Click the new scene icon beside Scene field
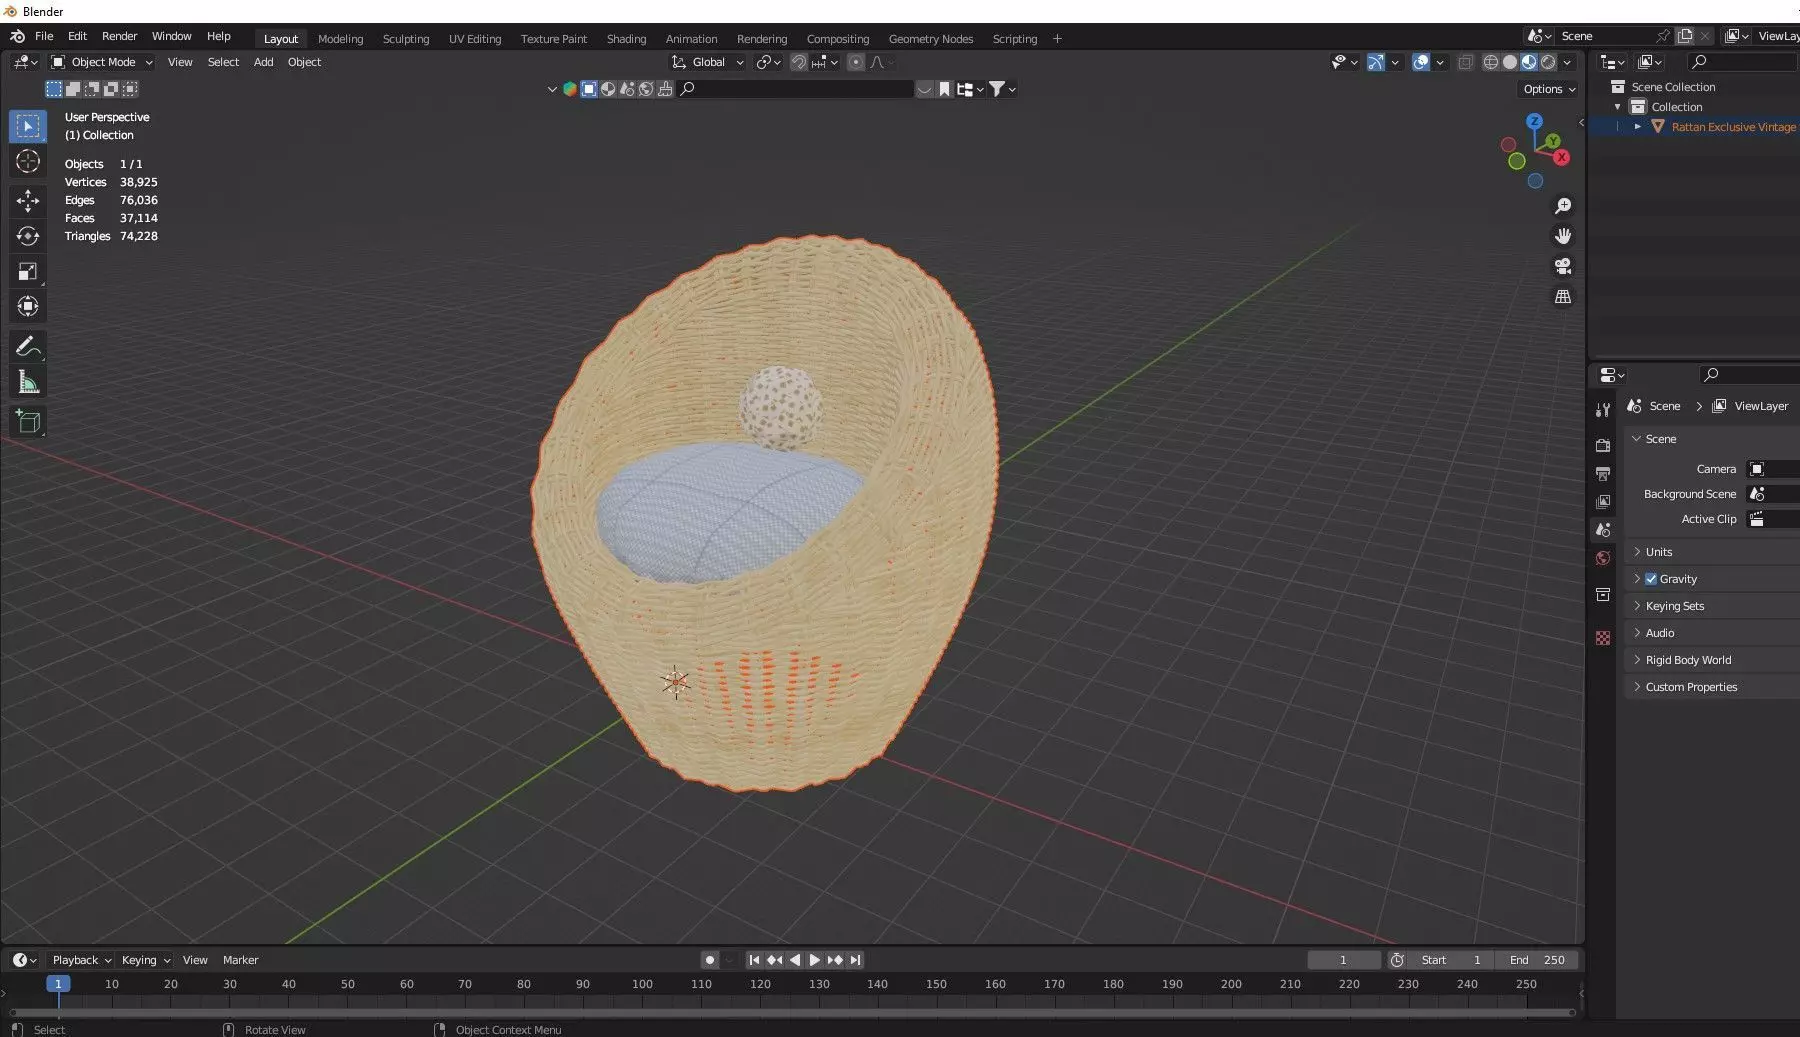Image resolution: width=1800 pixels, height=1037 pixels. point(1685,36)
